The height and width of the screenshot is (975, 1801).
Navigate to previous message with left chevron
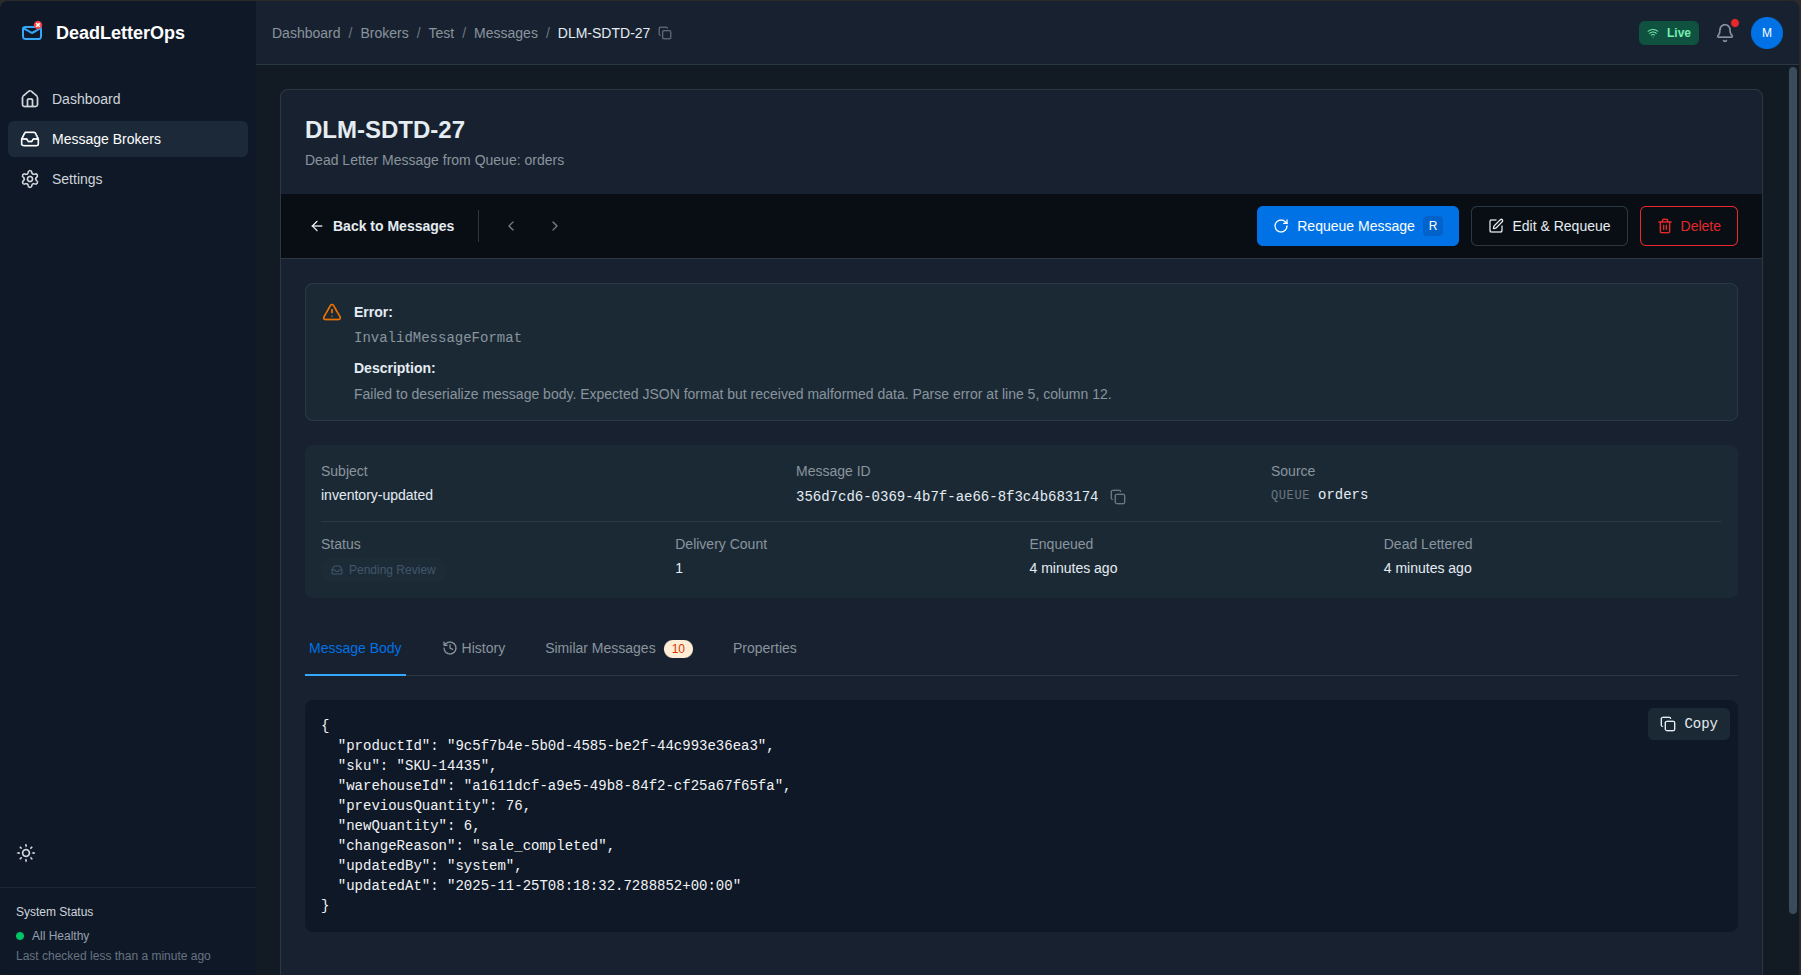coord(511,226)
